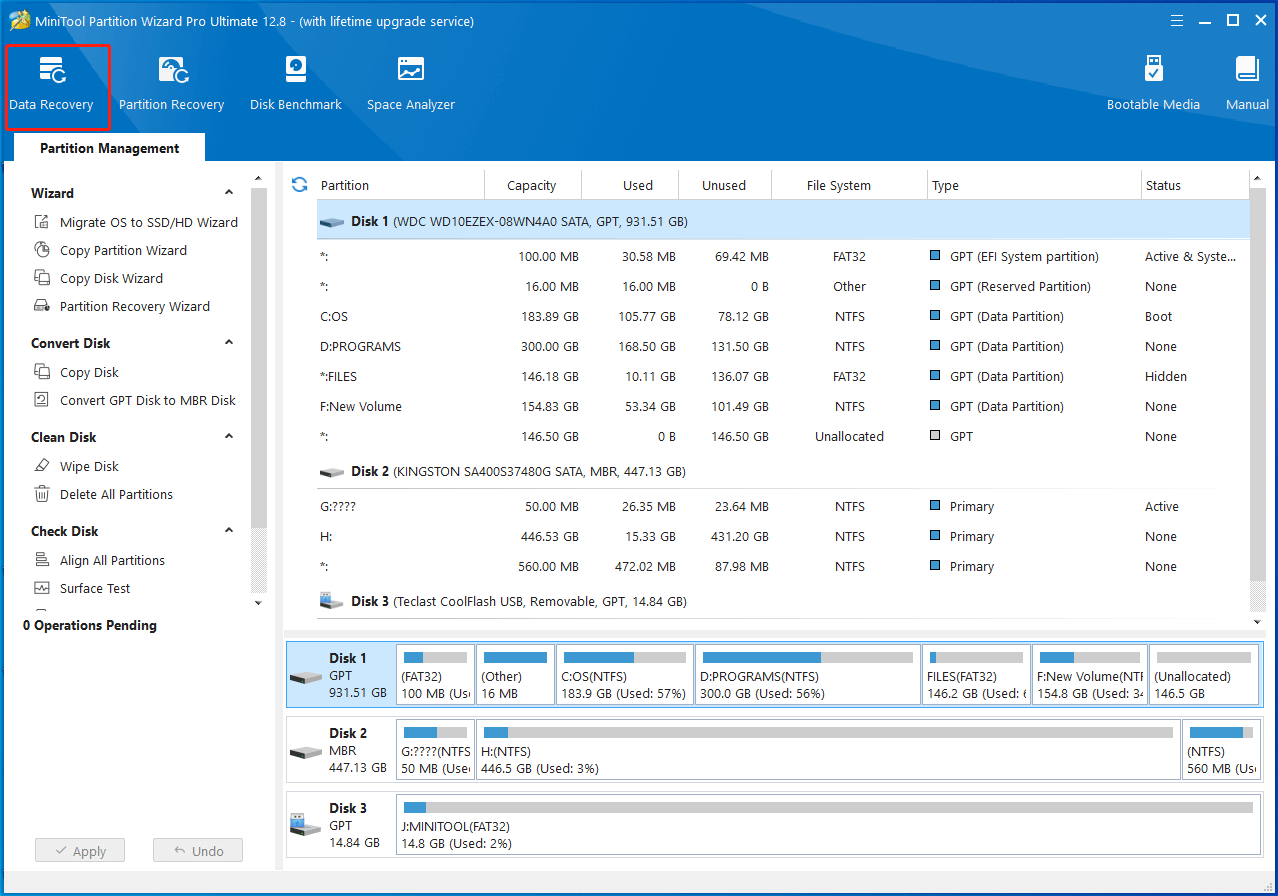Viewport: 1278px width, 896px height.
Task: Start Migrate OS to SSD/HD Wizard
Action: click(x=136, y=222)
